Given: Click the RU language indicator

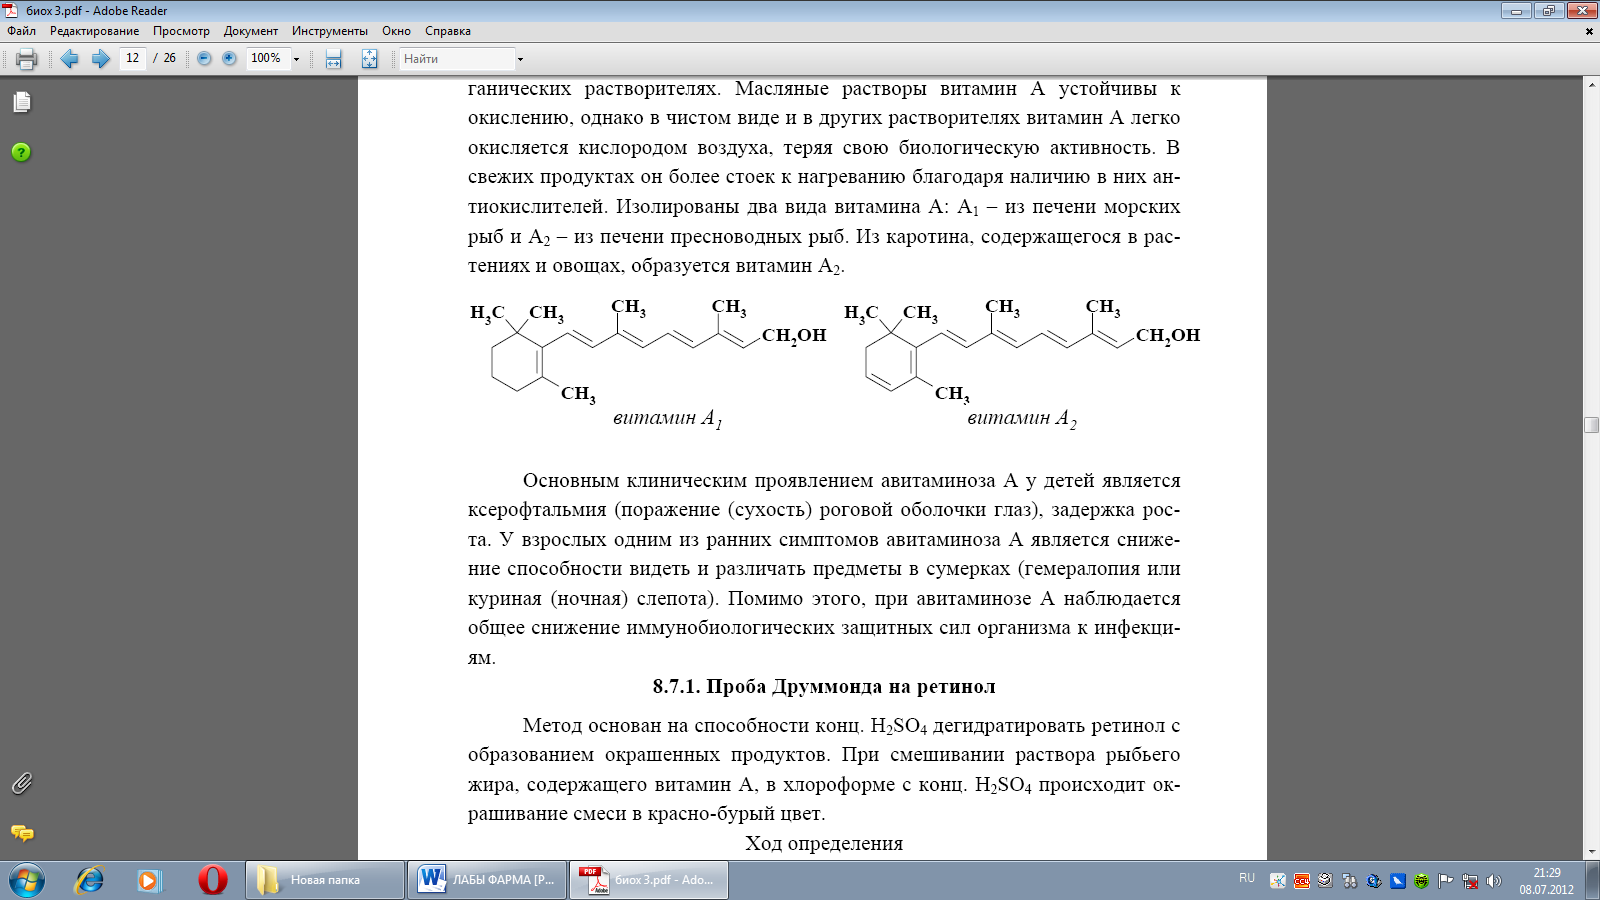Looking at the screenshot, I should (x=1247, y=878).
